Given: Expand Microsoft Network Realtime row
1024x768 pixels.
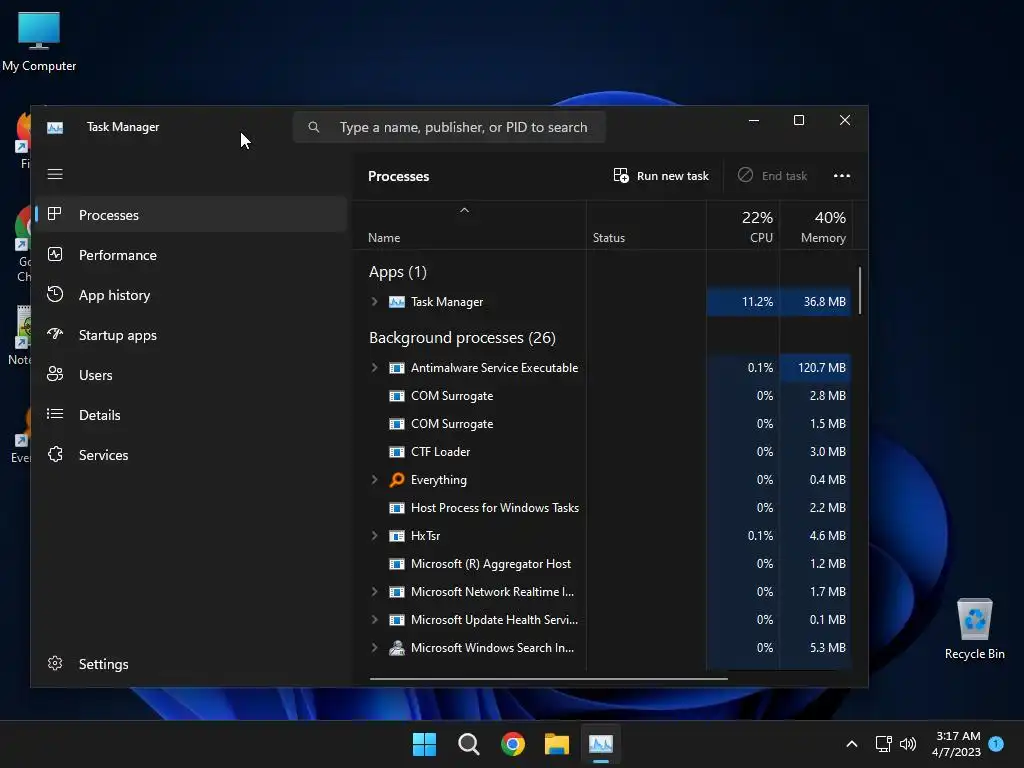Looking at the screenshot, I should [x=374, y=592].
